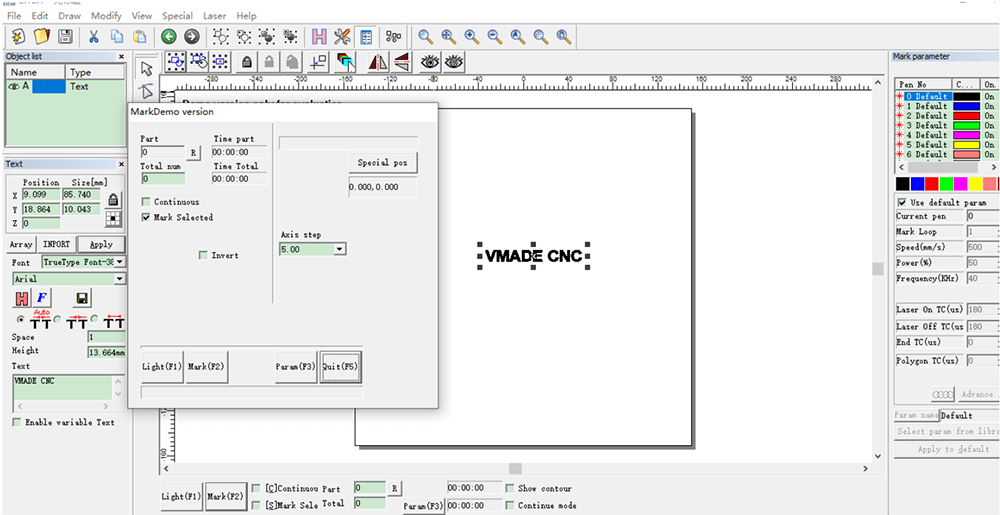Click the first eye show icon

(x=430, y=61)
